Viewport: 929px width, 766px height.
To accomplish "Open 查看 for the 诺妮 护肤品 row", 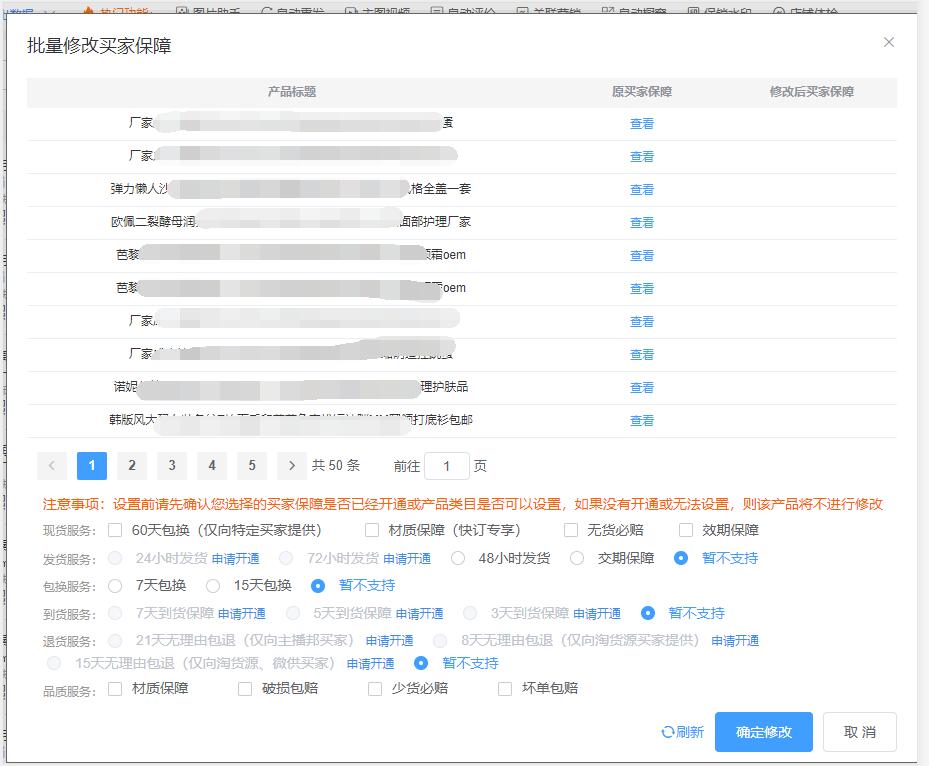I will coord(642,387).
